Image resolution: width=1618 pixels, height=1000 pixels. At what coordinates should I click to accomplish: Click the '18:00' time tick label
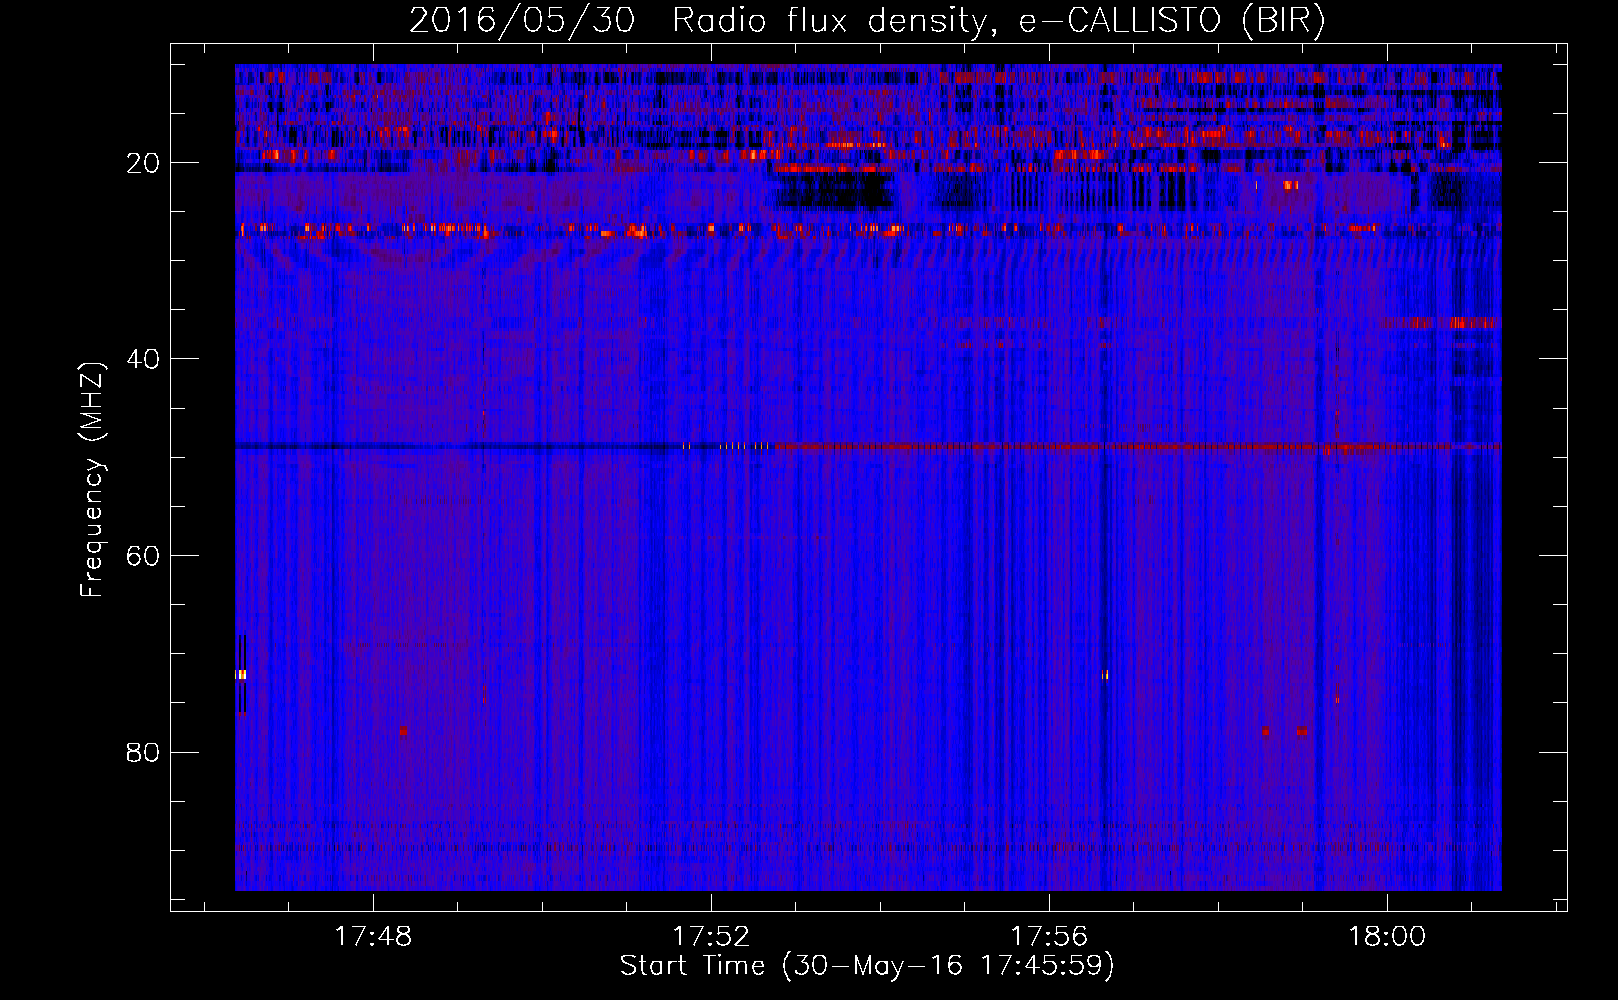click(1387, 937)
